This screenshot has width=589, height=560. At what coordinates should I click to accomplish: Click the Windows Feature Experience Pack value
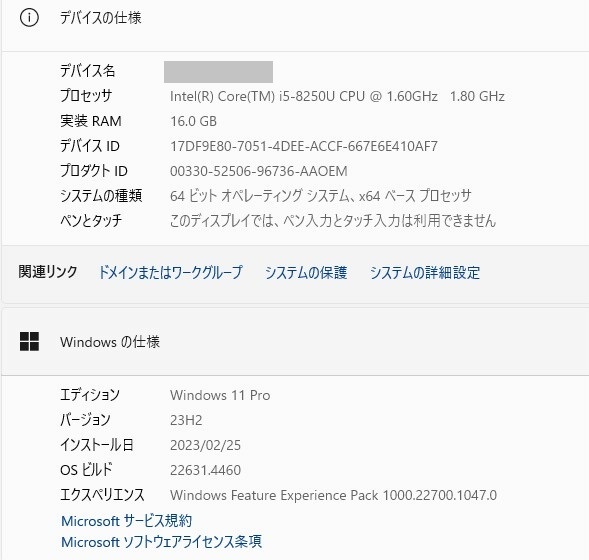tap(334, 495)
